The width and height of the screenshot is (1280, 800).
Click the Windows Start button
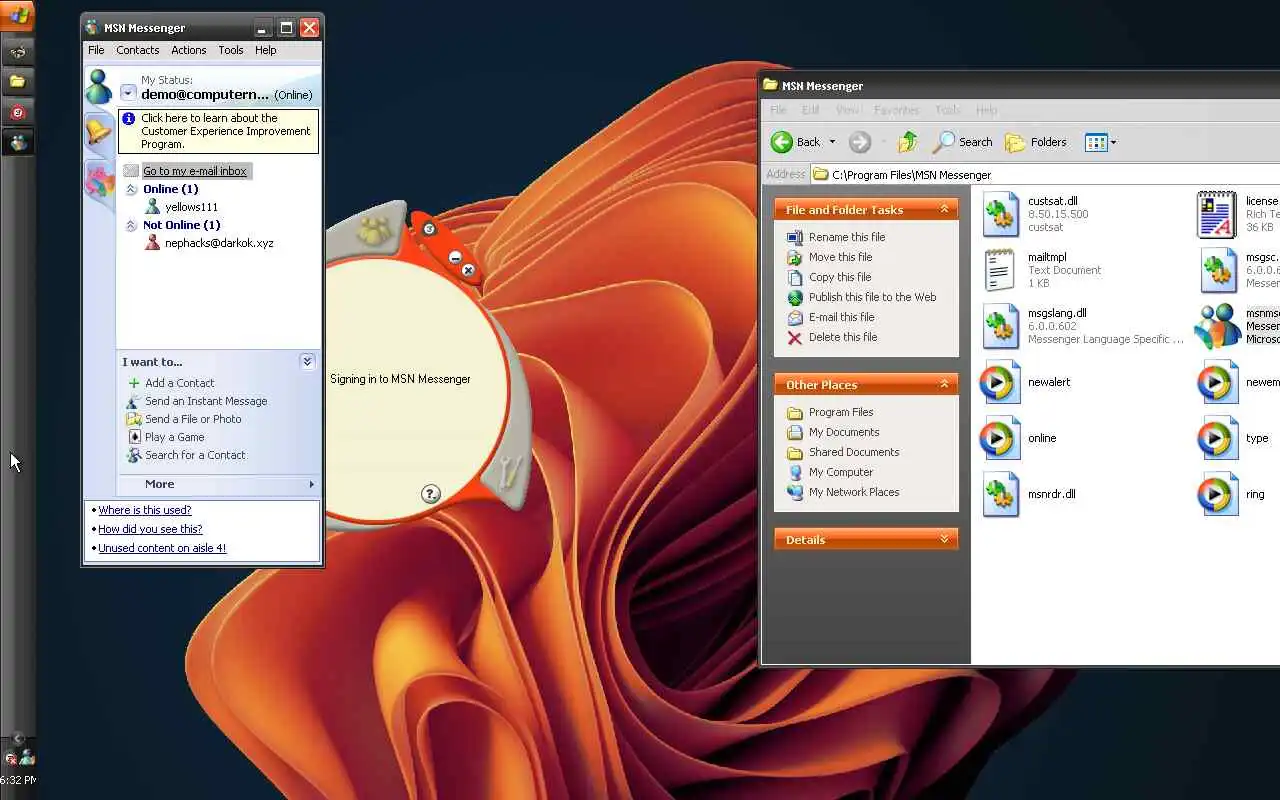click(x=17, y=14)
